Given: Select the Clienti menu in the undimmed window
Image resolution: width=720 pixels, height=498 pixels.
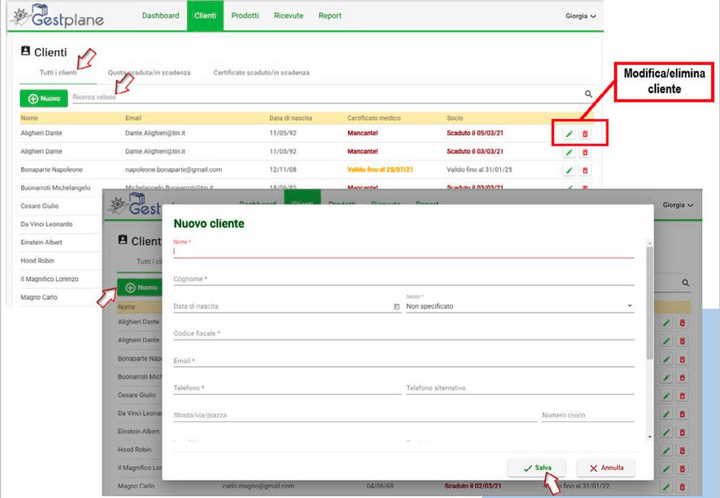Looking at the screenshot, I should click(x=205, y=16).
